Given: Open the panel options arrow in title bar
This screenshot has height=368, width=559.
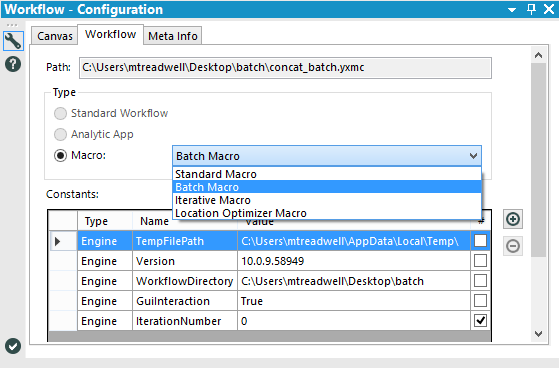Looking at the screenshot, I should [512, 10].
